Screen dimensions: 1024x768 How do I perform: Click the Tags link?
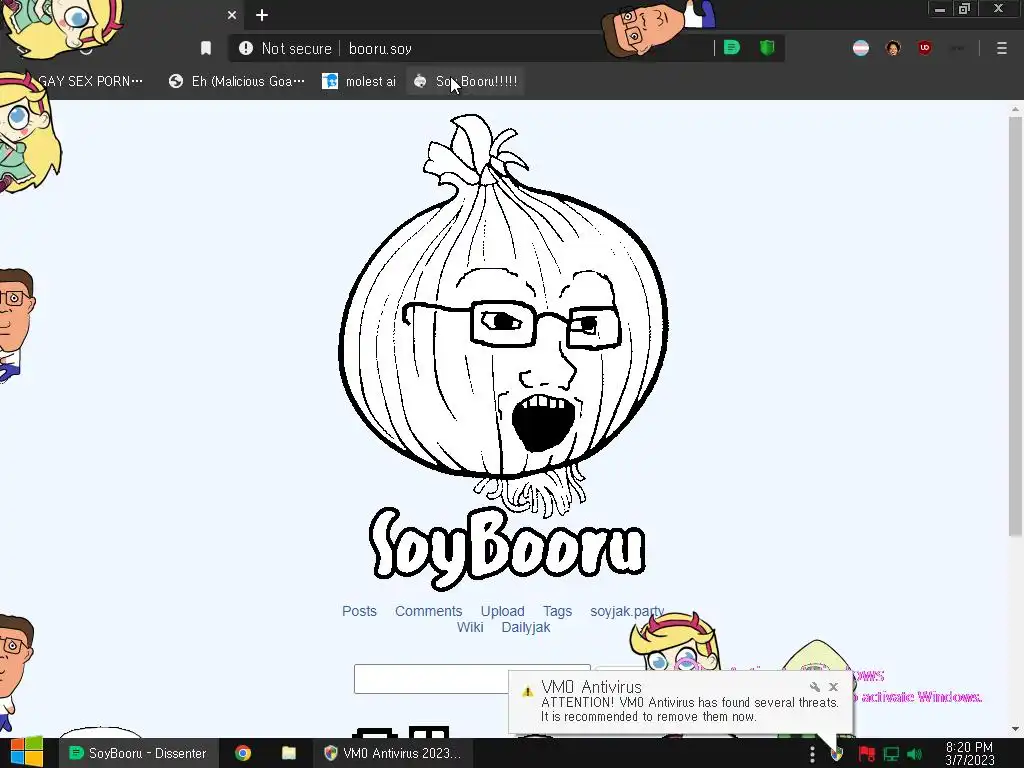coord(557,611)
